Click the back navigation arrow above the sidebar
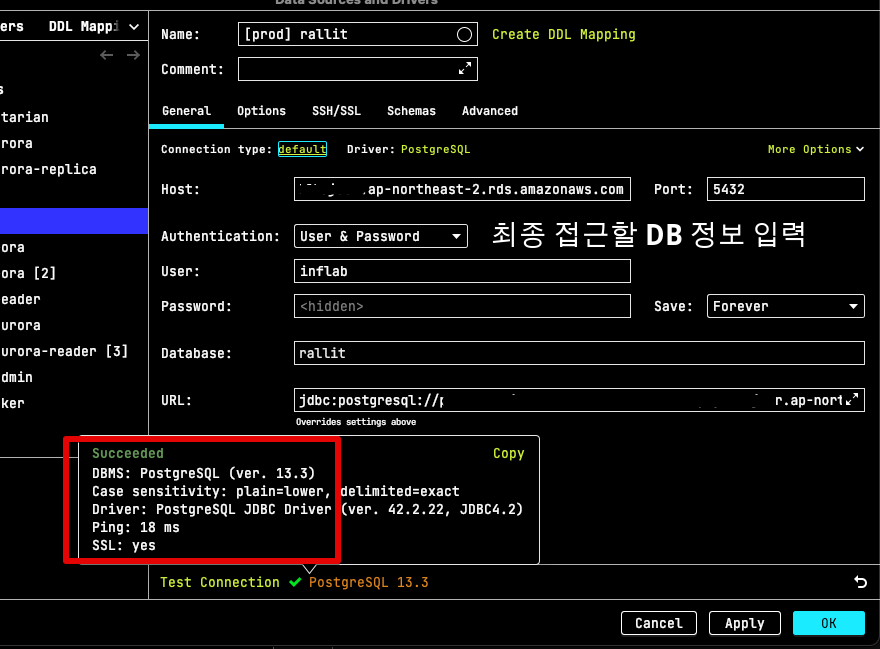 [x=106, y=55]
